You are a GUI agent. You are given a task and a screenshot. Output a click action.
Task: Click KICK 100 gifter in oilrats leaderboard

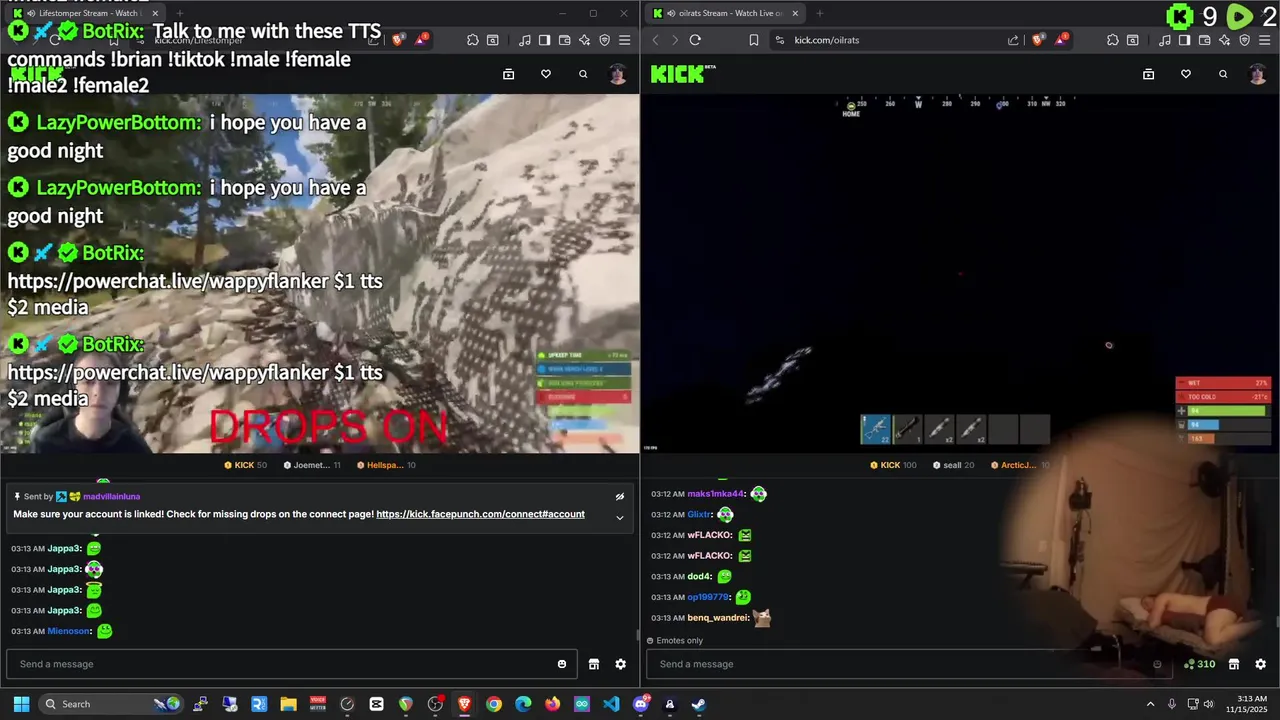pyautogui.click(x=893, y=465)
